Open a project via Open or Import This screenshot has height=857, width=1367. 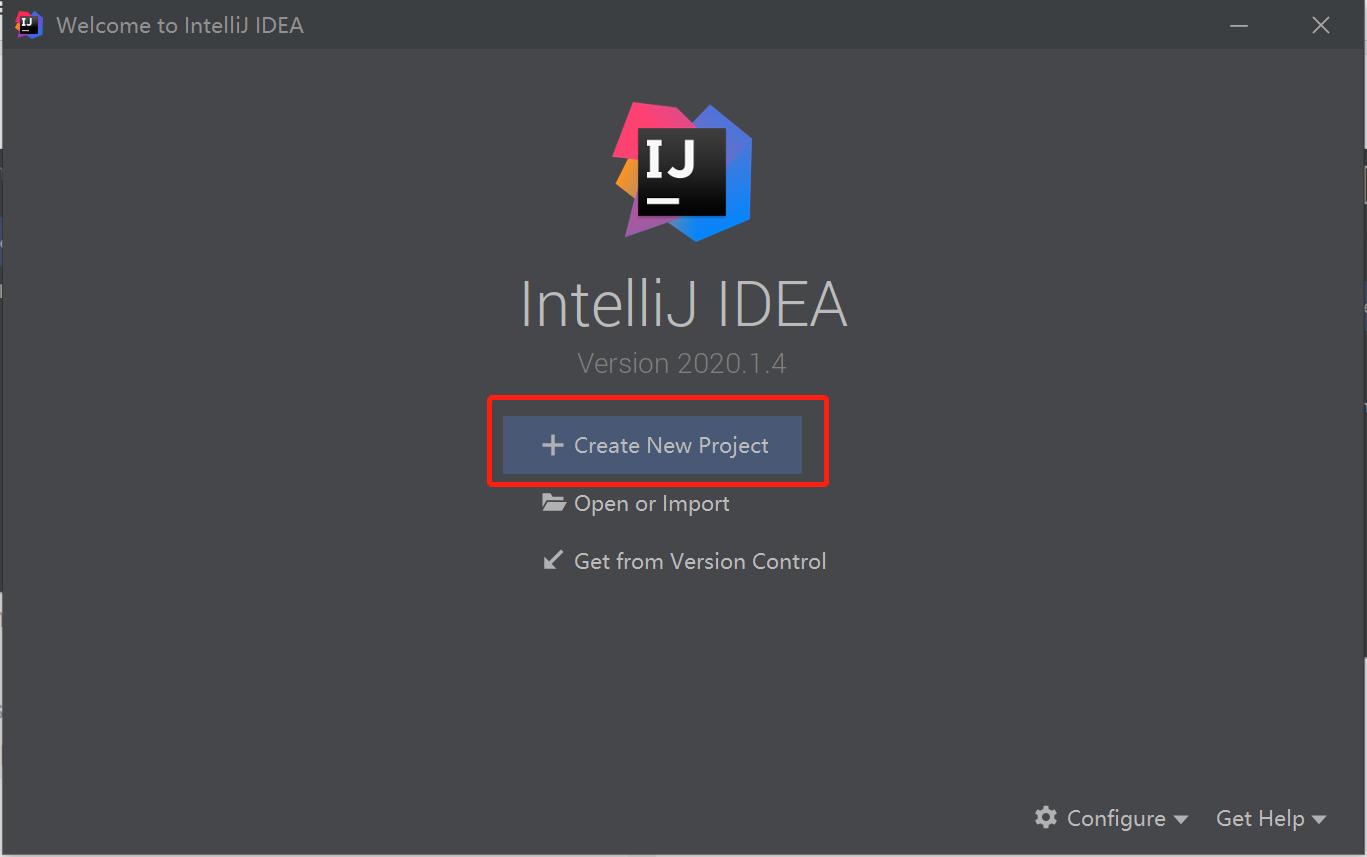[x=650, y=503]
